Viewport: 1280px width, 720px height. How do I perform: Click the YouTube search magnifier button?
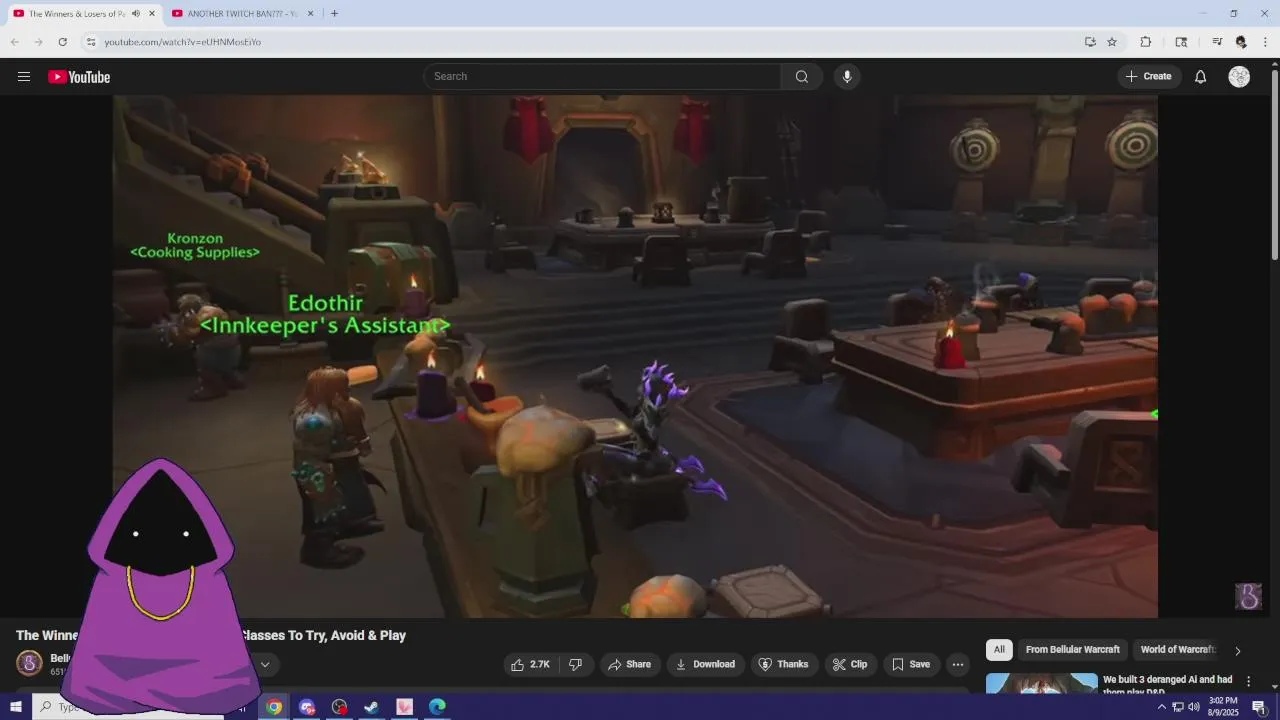click(x=802, y=77)
